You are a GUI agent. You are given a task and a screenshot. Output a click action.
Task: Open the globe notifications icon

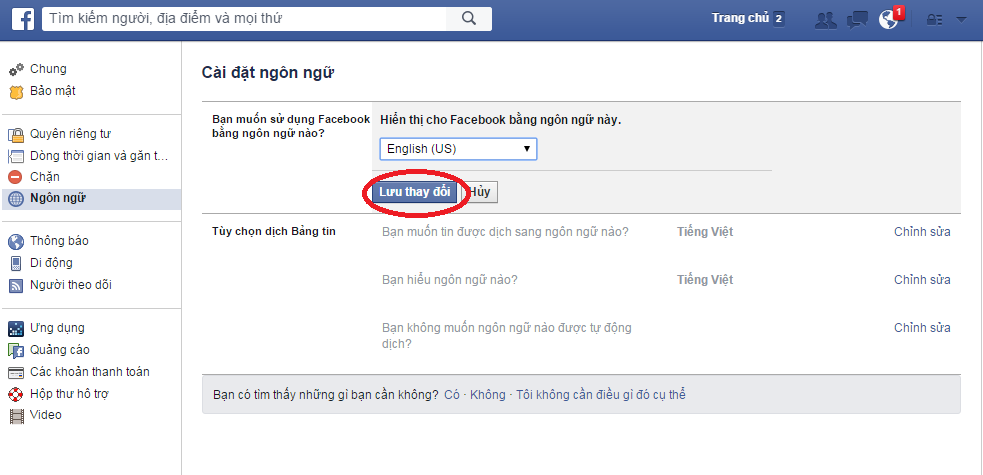888,20
